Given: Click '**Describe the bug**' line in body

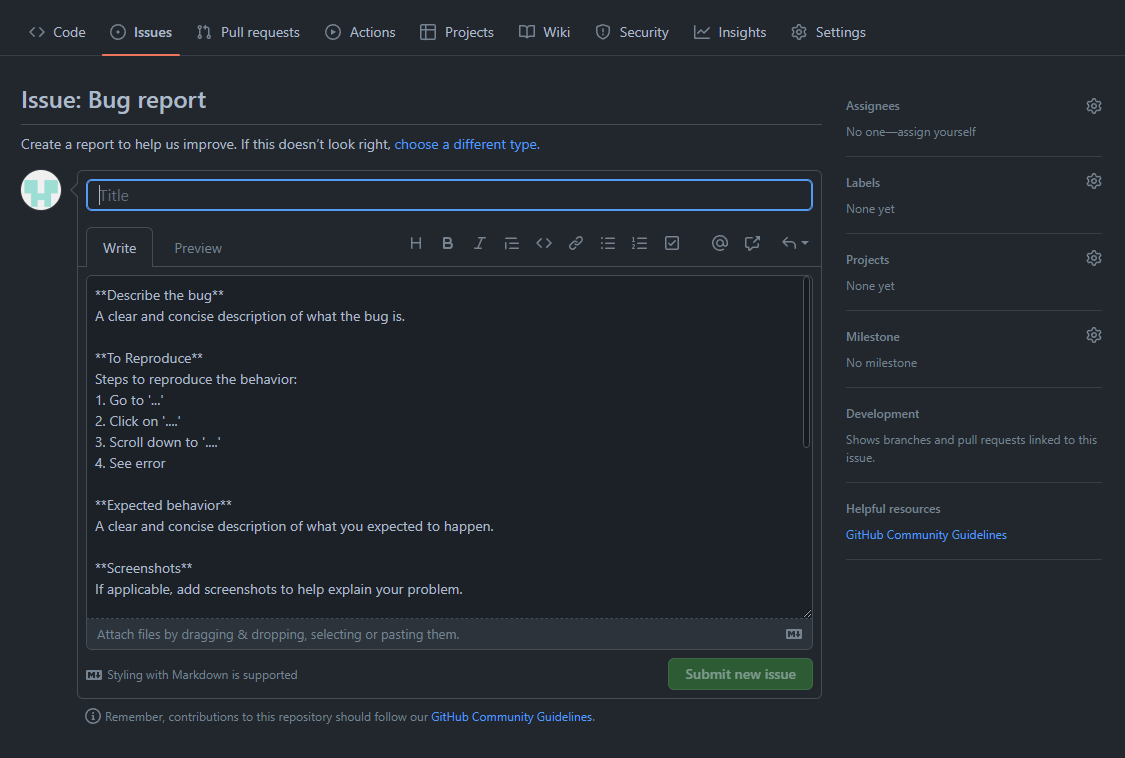Looking at the screenshot, I should click(x=159, y=295).
